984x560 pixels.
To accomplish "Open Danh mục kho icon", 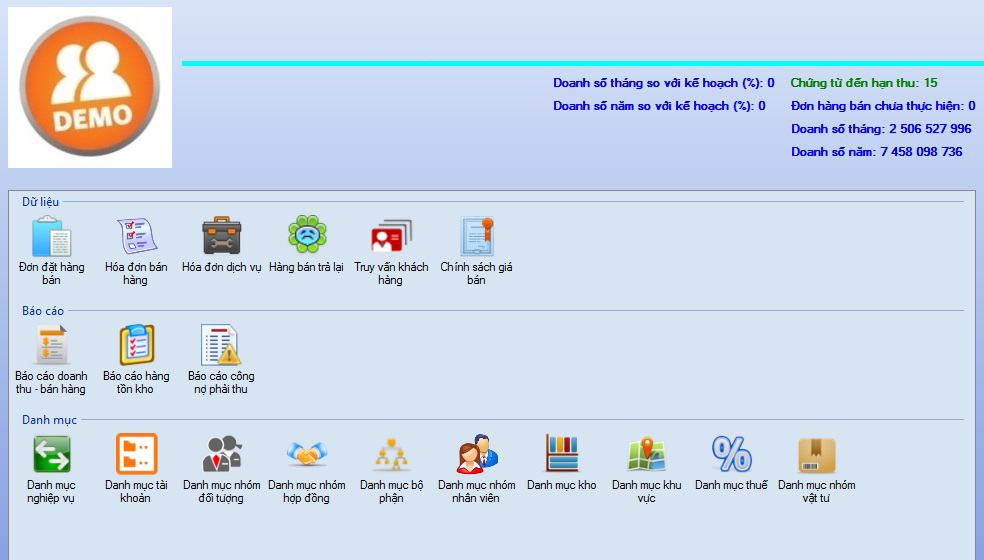I will coord(561,454).
